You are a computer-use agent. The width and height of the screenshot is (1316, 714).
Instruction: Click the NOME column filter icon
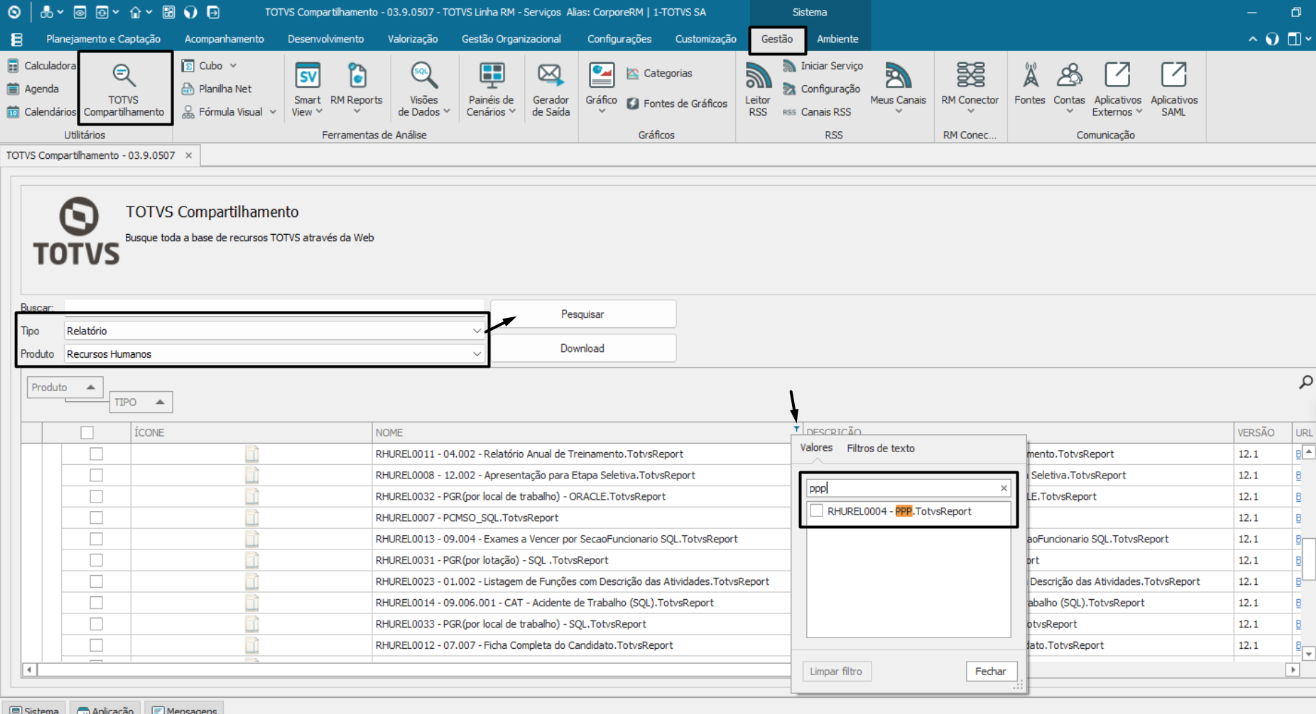pyautogui.click(x=795, y=430)
